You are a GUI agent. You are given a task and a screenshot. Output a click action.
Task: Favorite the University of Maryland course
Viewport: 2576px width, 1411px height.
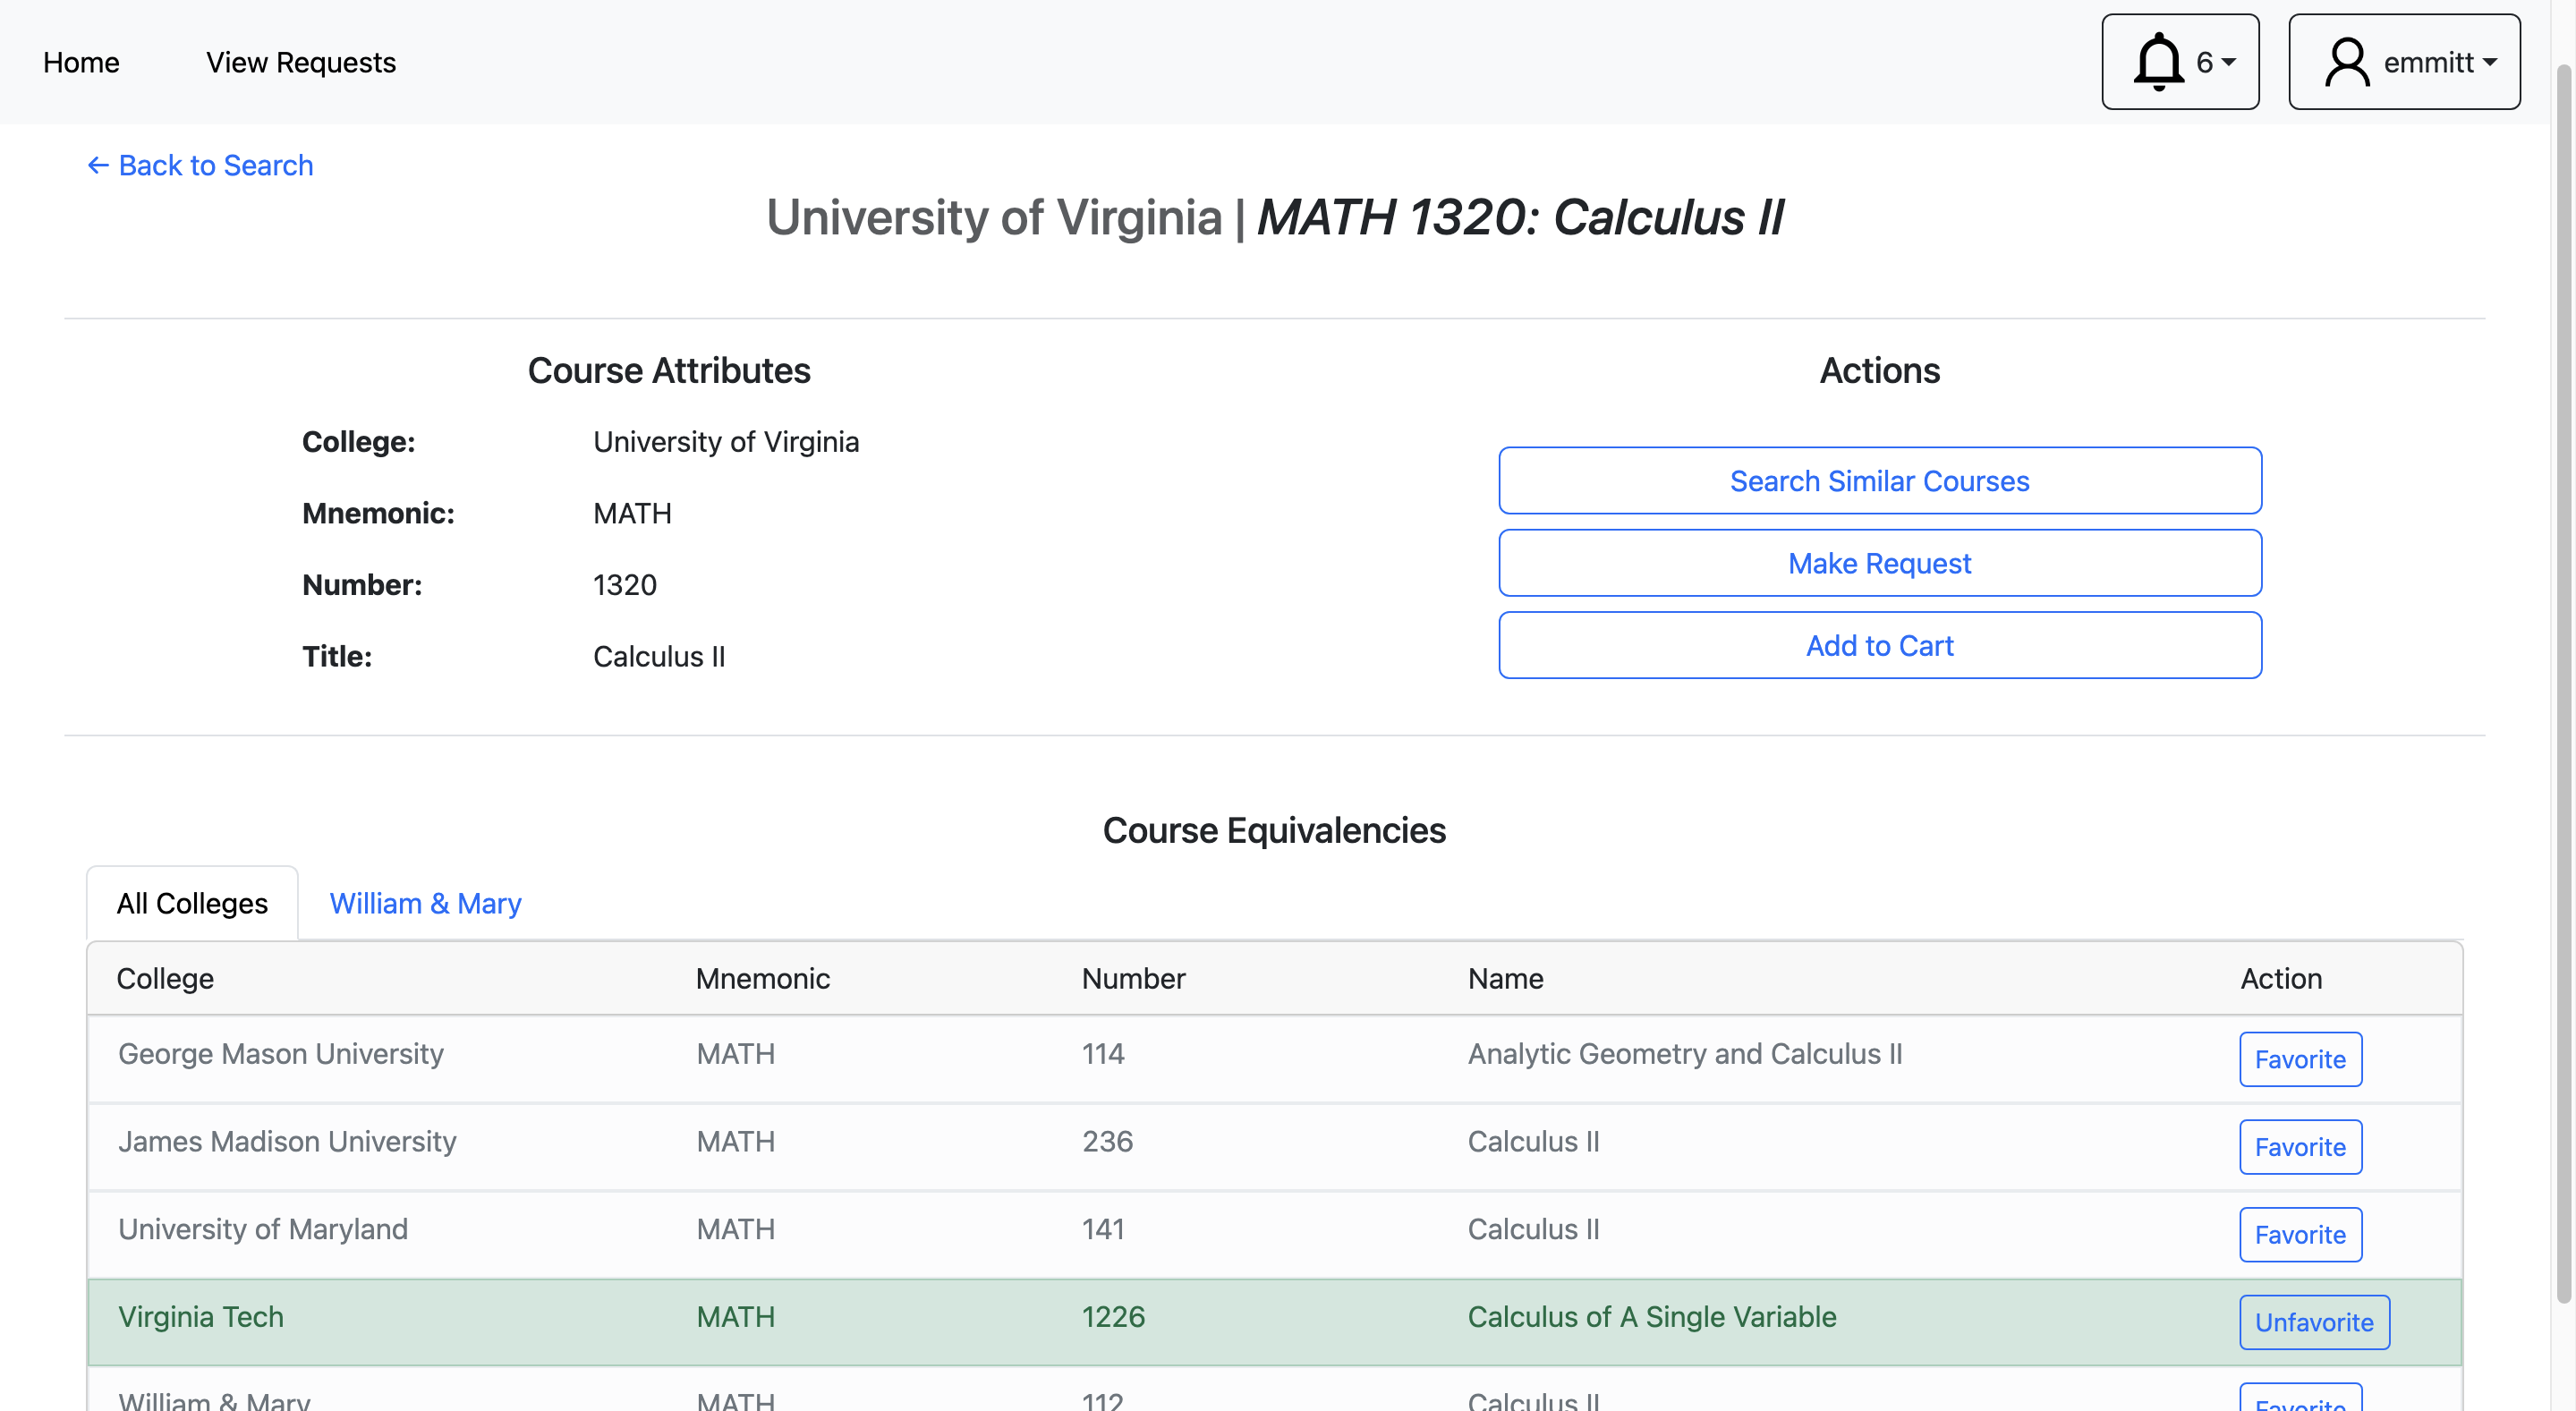pos(2300,1235)
